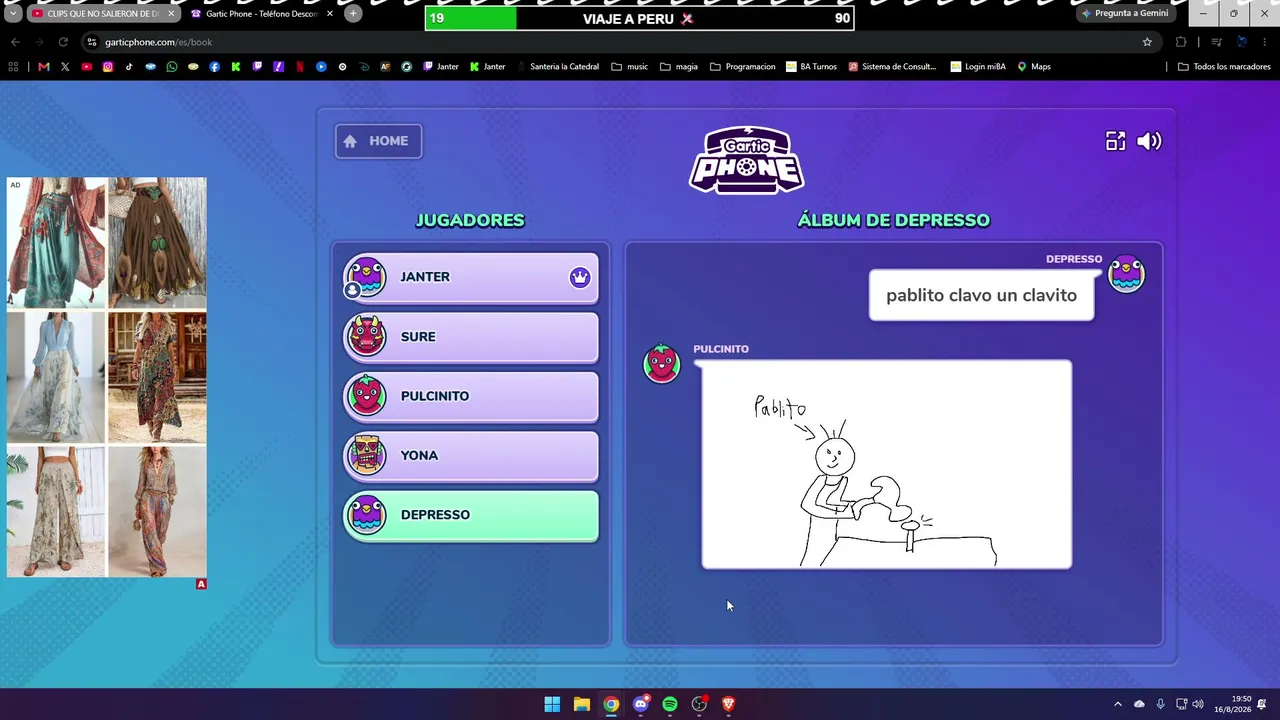1280x720 pixels.
Task: Select player SURE in the list
Action: (x=471, y=337)
